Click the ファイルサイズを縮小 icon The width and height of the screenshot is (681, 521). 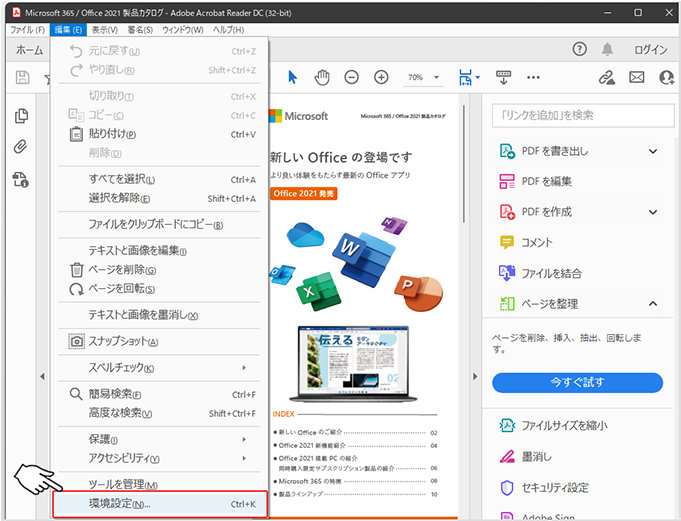(506, 425)
